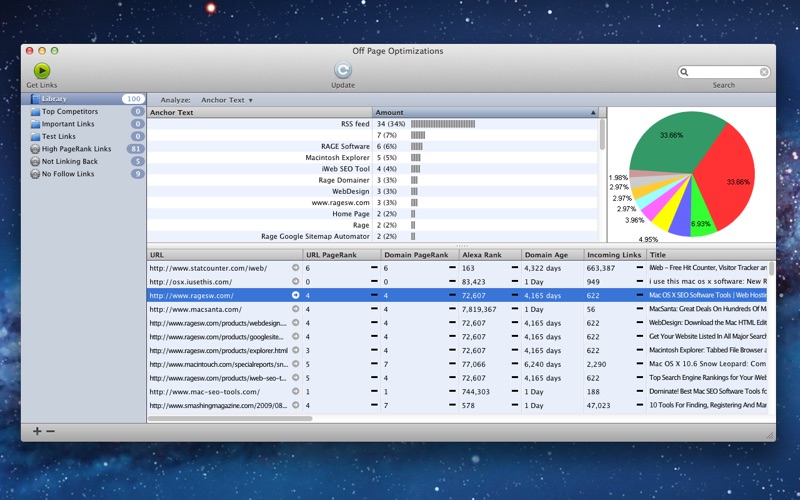Image resolution: width=800 pixels, height=500 pixels.
Task: Click the High PageRank Links gear icon
Action: [x=35, y=149]
